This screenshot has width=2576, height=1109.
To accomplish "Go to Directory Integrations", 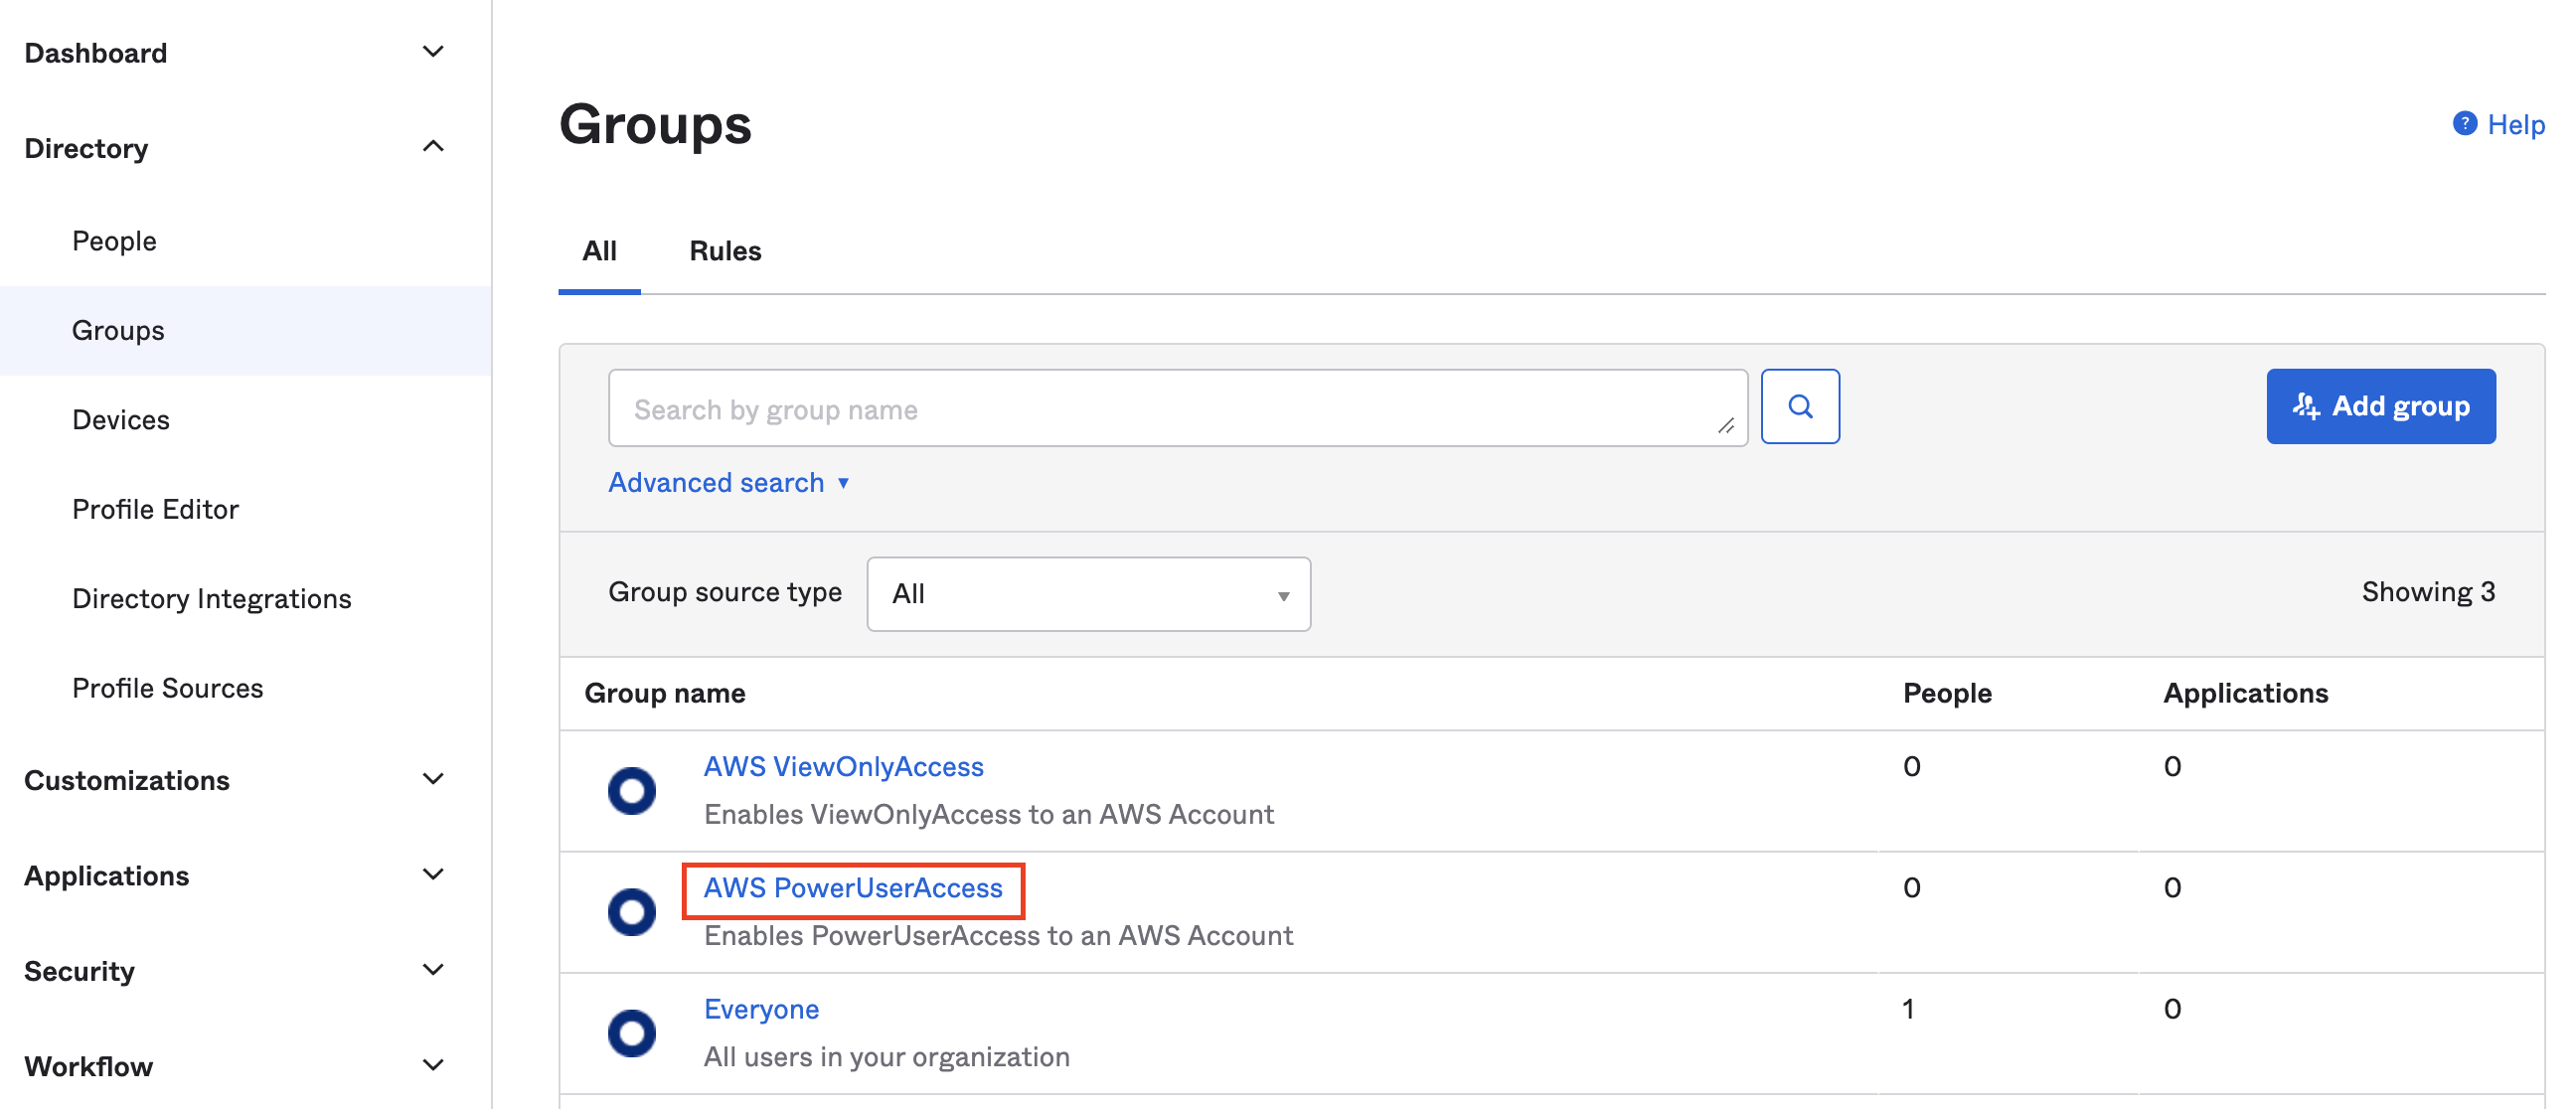I will coord(211,598).
